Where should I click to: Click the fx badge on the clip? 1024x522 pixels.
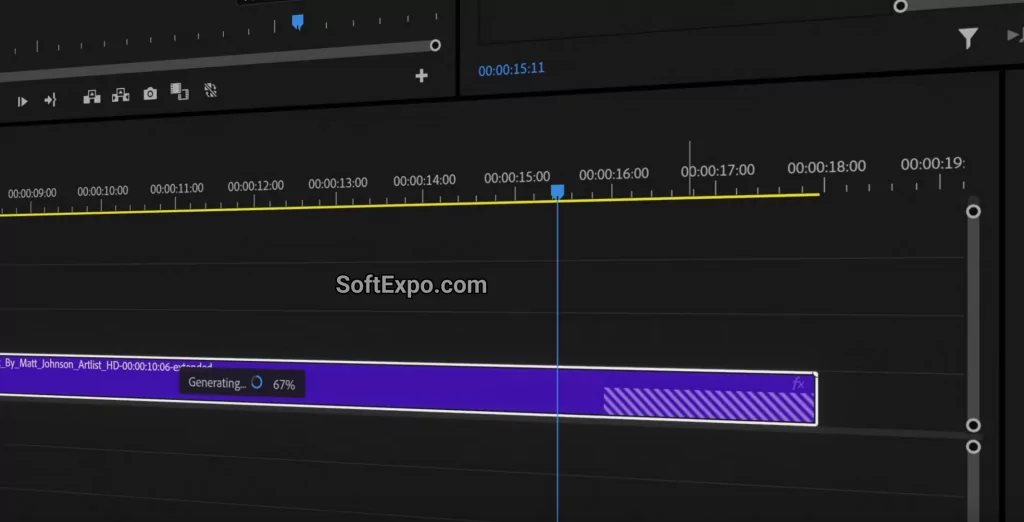coord(798,384)
